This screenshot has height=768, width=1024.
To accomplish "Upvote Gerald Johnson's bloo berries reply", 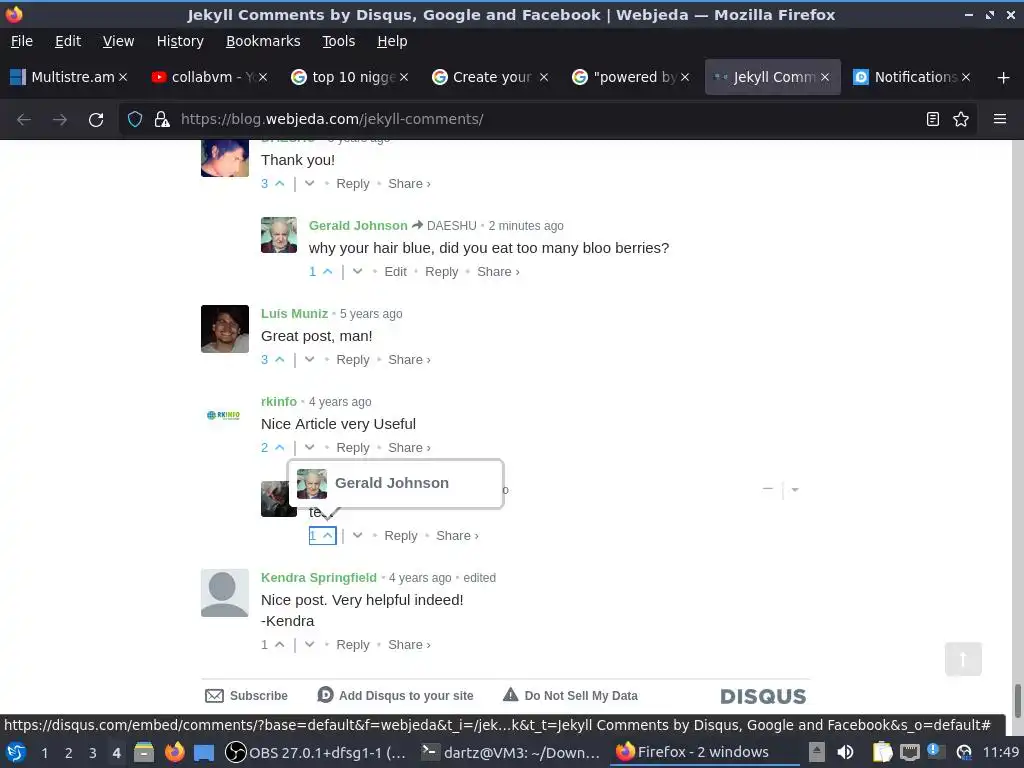I will coord(328,272).
